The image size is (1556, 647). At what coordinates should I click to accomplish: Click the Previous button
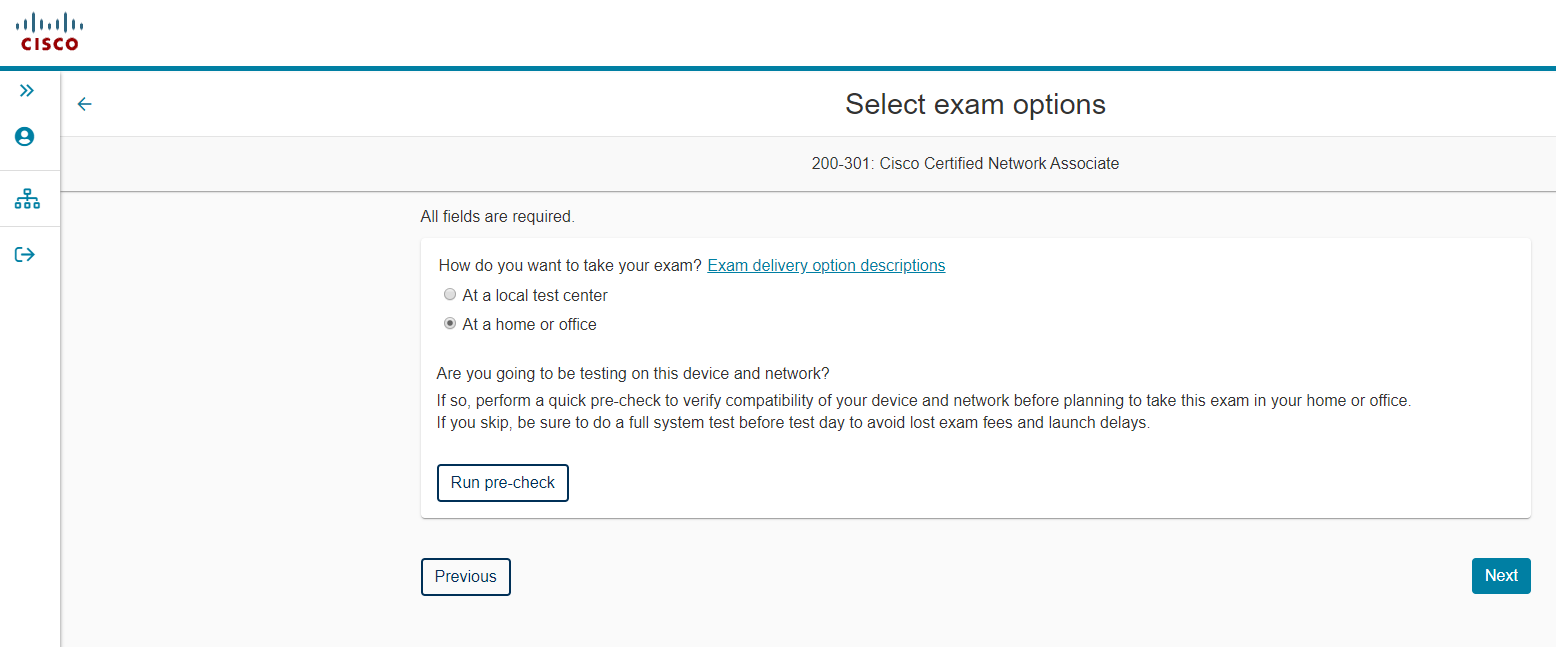click(466, 577)
